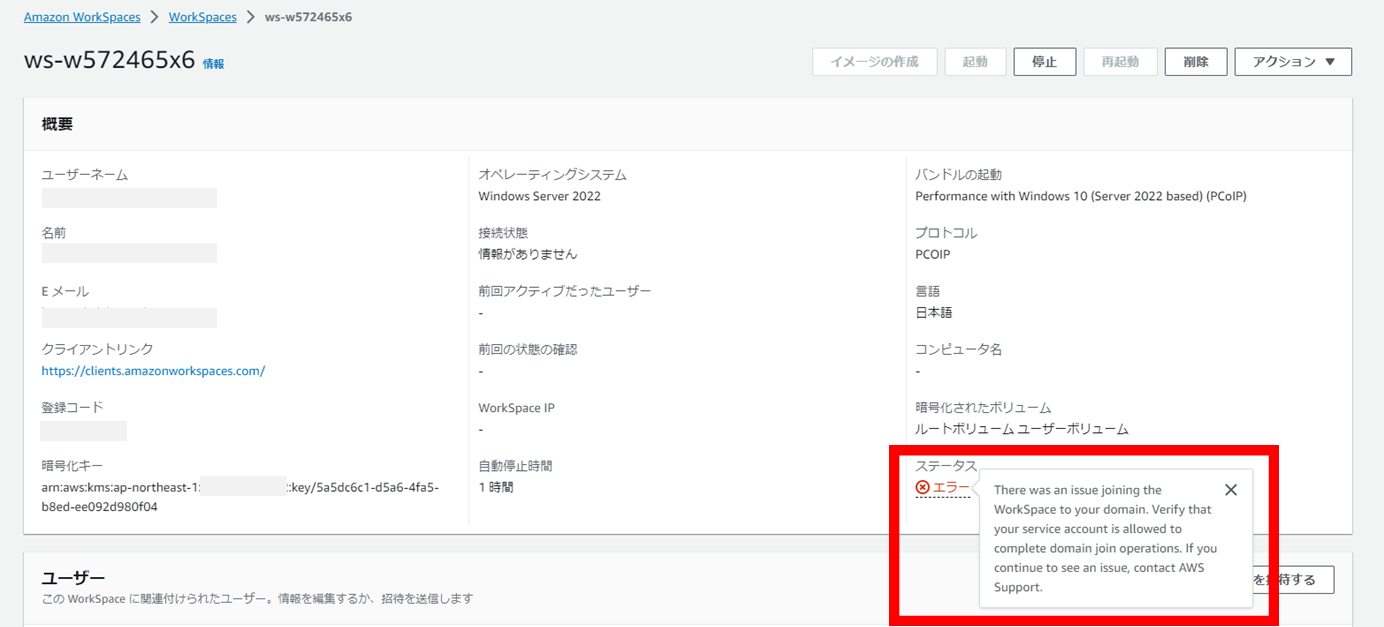Viewport: 1384px width, 627px height.
Task: Open the アクション dropdown menu
Action: coord(1293,61)
